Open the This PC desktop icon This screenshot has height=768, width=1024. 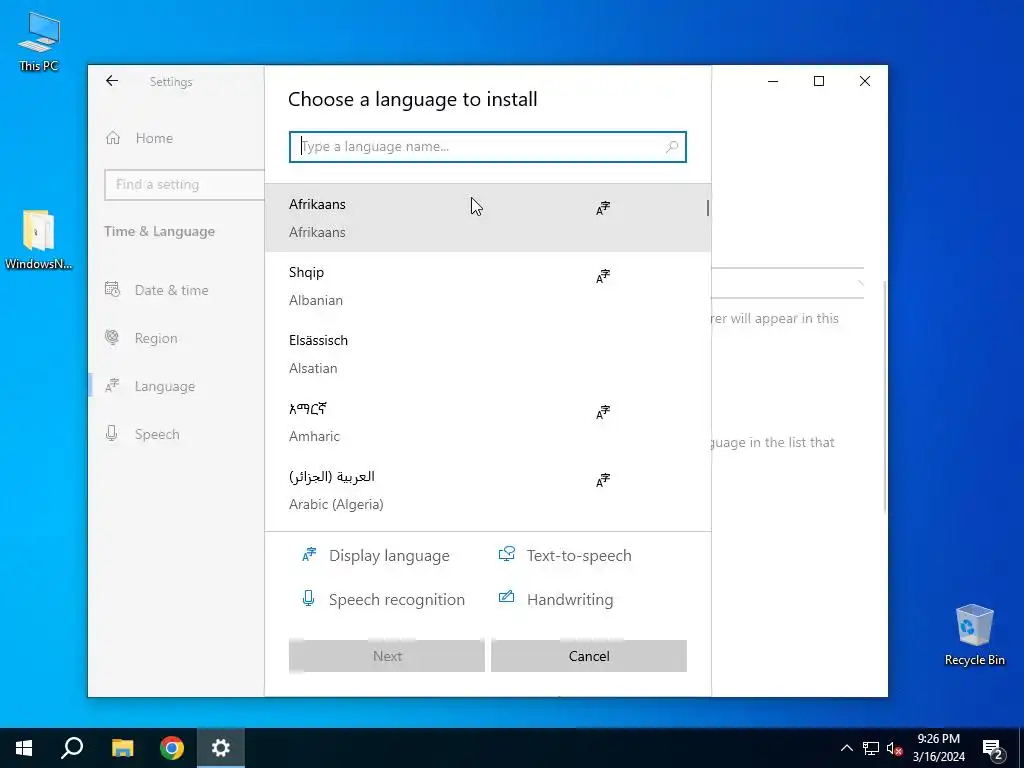point(39,42)
